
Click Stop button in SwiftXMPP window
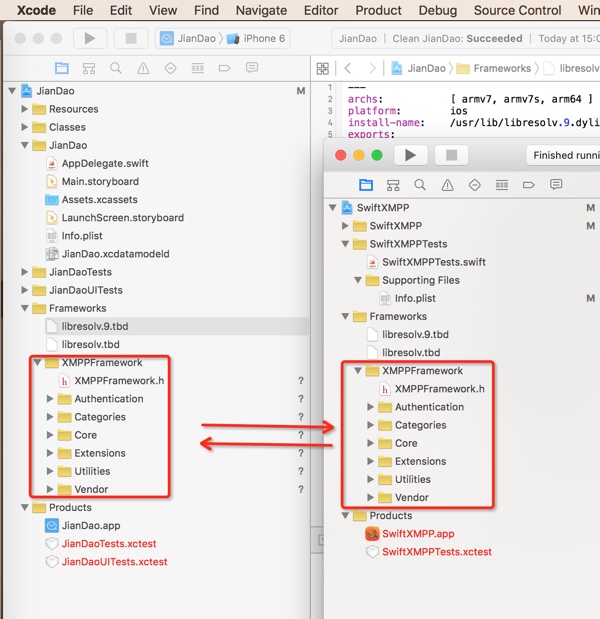pos(452,155)
